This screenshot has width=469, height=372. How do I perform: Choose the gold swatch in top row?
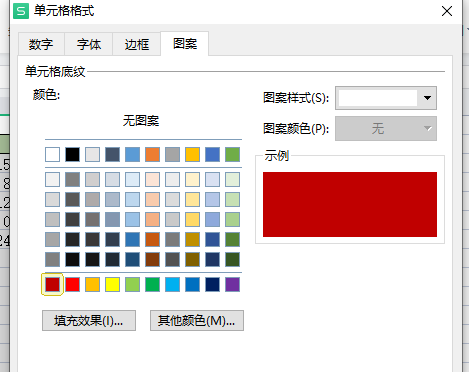pos(192,155)
